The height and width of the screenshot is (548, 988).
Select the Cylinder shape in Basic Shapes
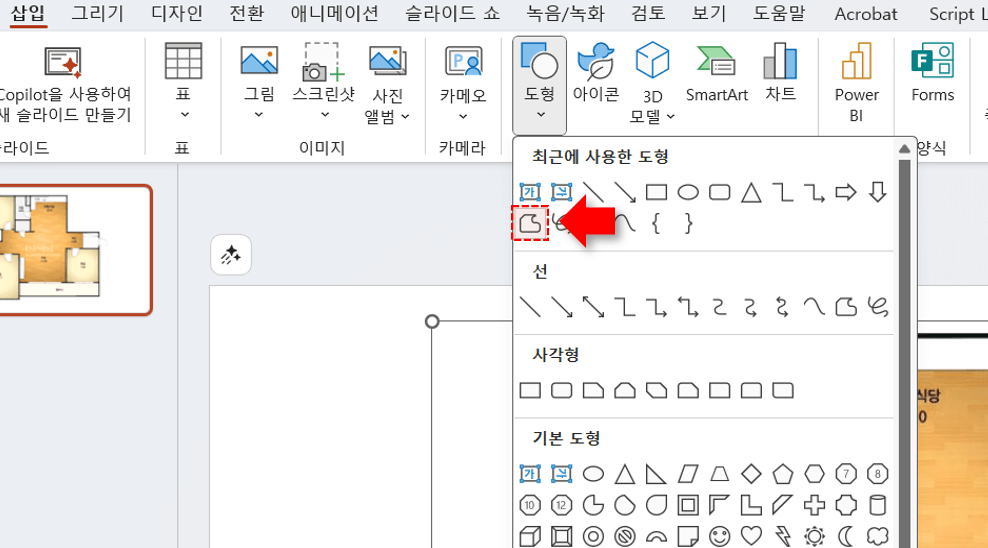coord(877,505)
